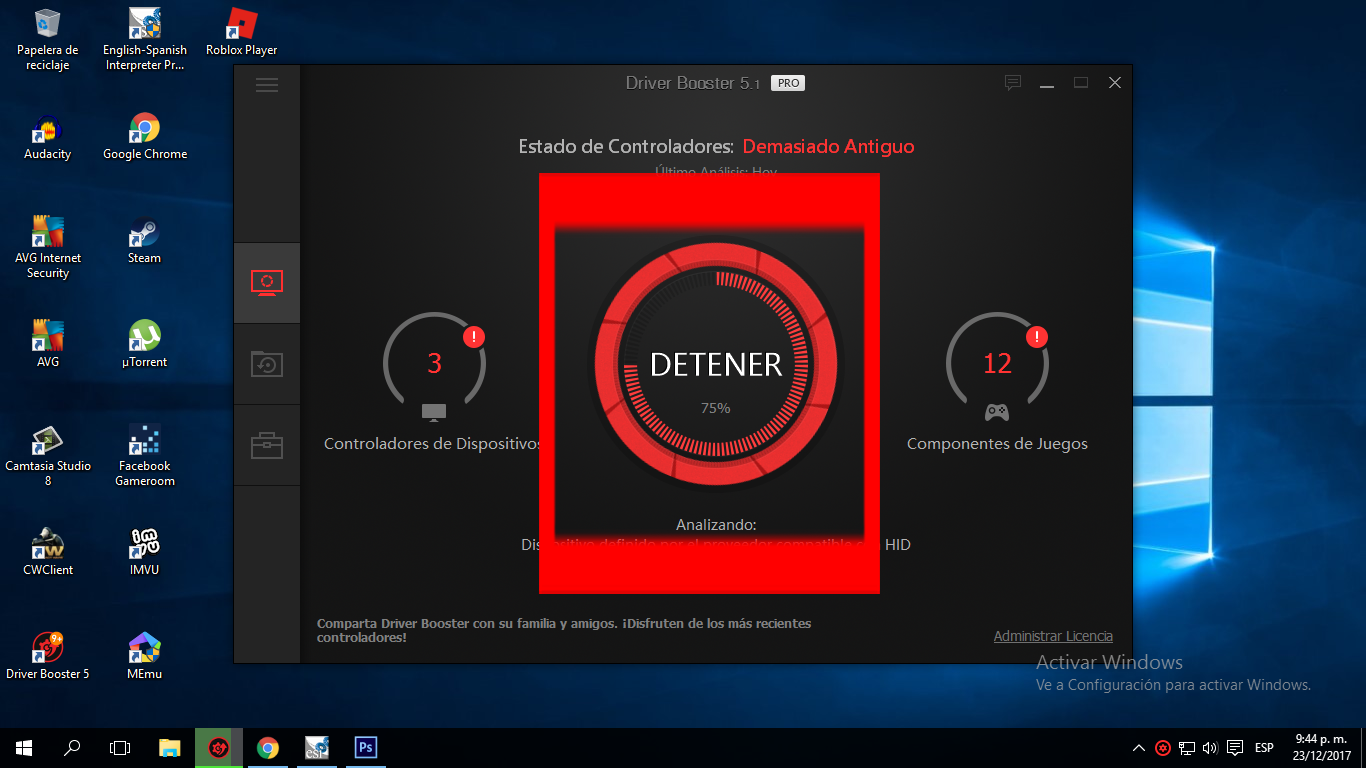The image size is (1366, 768).
Task: Click the 12 game components gauge
Action: pyautogui.click(x=997, y=363)
